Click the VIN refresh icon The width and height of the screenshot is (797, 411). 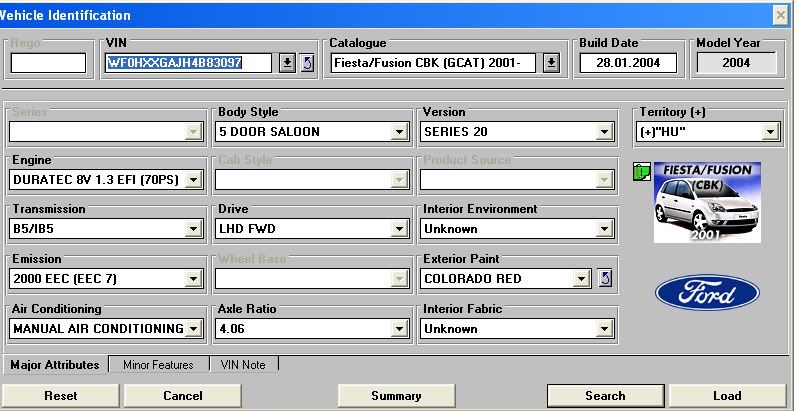307,63
